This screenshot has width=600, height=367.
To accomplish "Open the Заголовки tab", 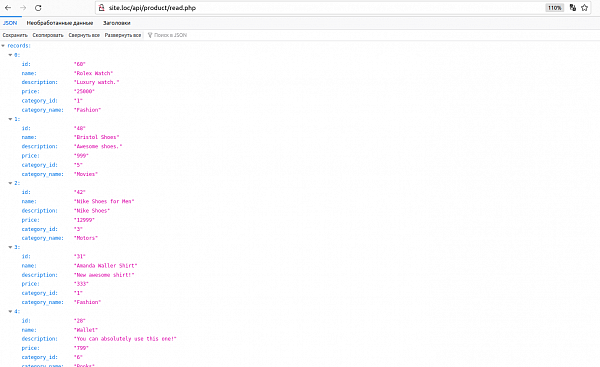I will click(117, 23).
